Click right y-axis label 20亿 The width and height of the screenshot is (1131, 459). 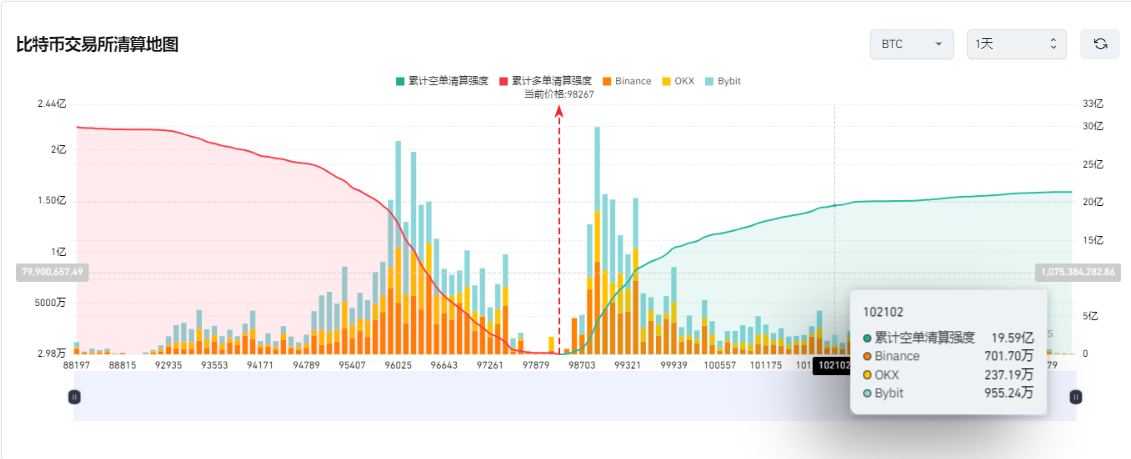tap(1093, 203)
